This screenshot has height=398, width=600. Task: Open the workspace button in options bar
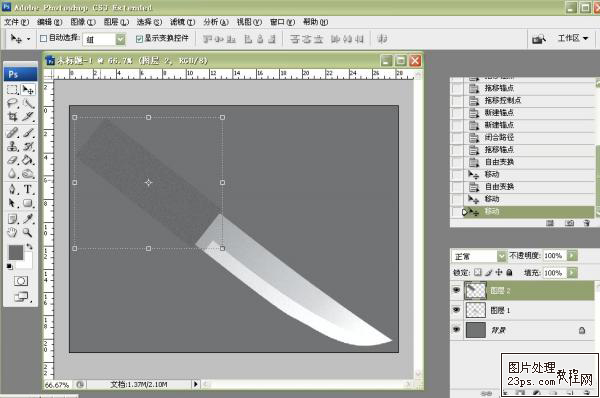tap(572, 38)
